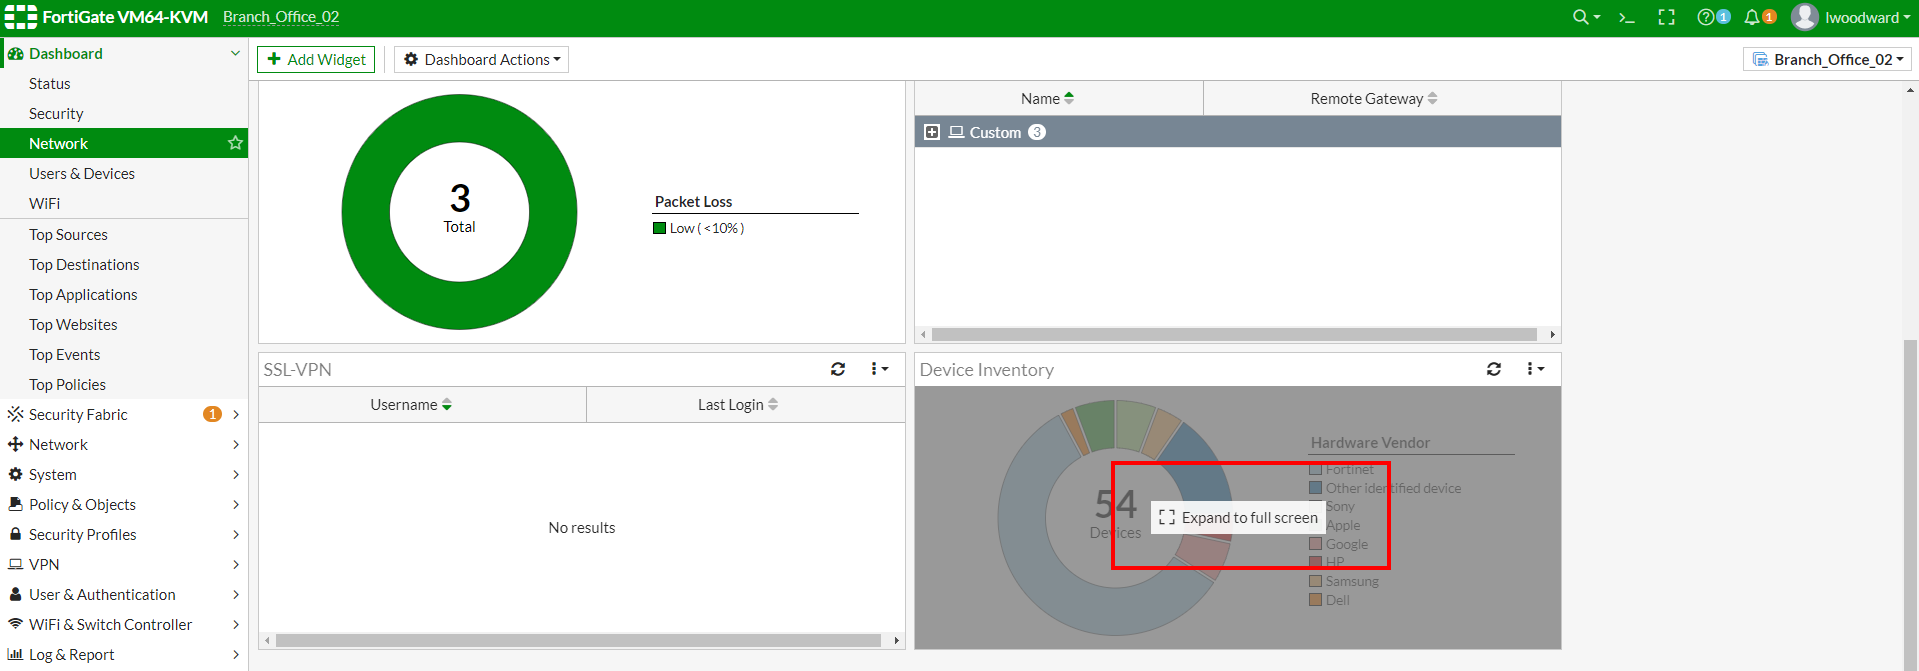The image size is (1919, 671).
Task: Click SSL-VPN horizontal scrollbar
Action: [578, 640]
